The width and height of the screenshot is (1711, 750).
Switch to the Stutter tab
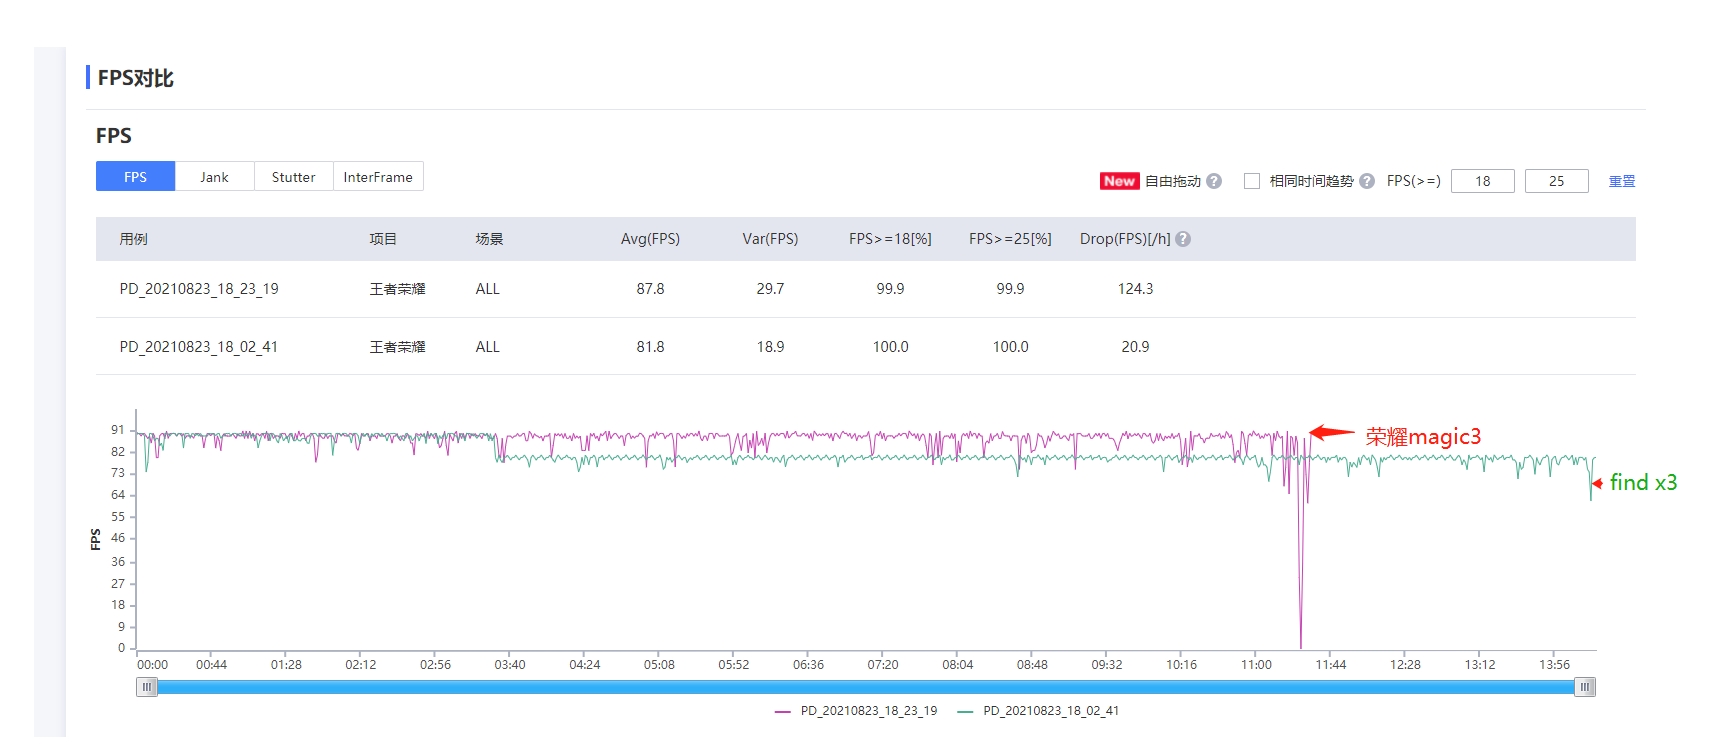(293, 176)
